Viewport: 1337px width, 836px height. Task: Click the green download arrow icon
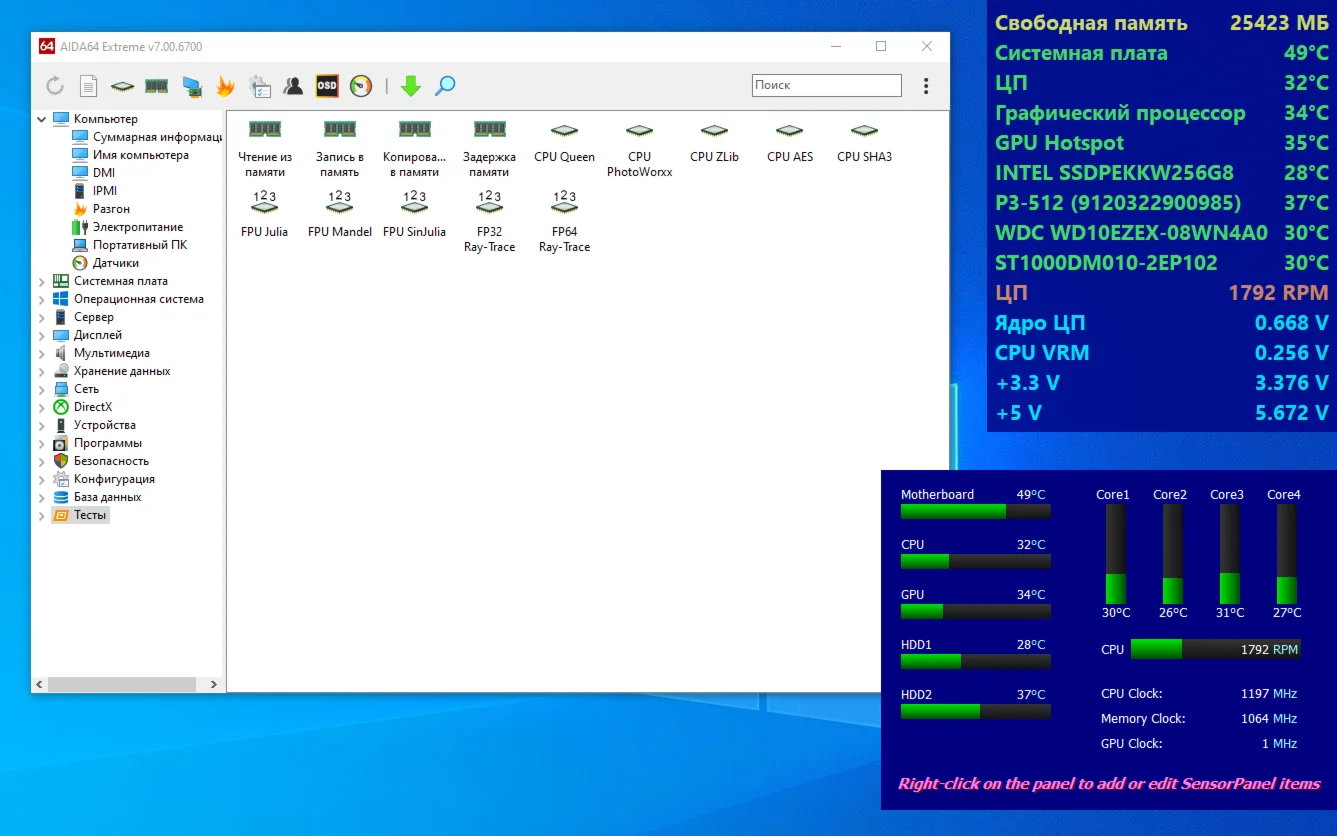coord(411,86)
